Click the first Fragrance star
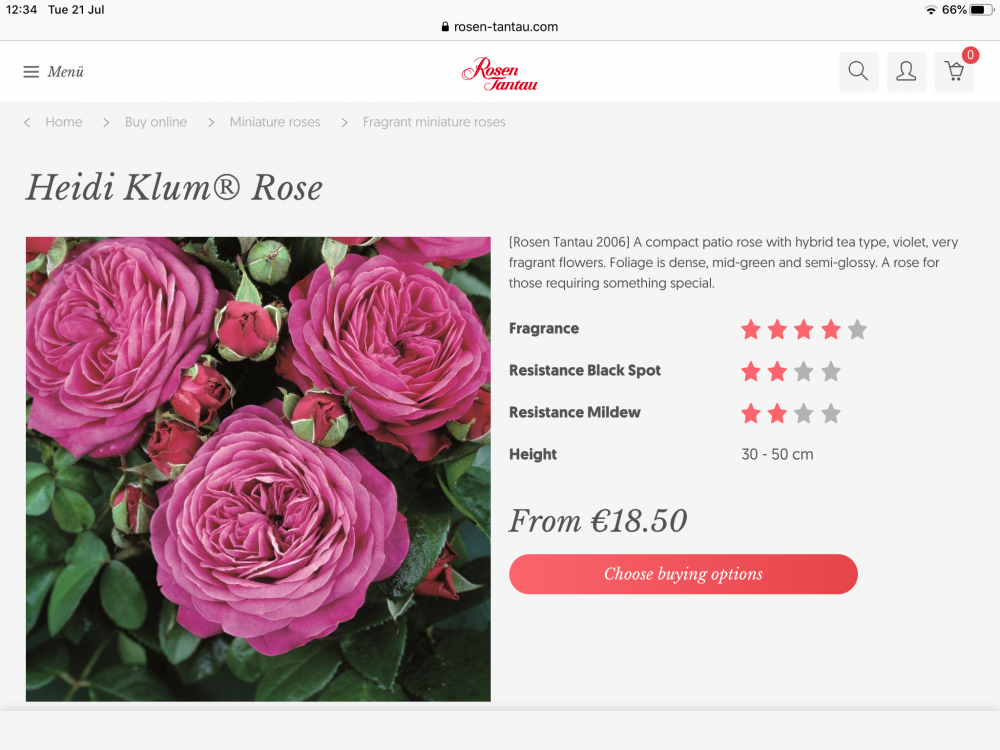This screenshot has width=1000, height=750. tap(751, 330)
